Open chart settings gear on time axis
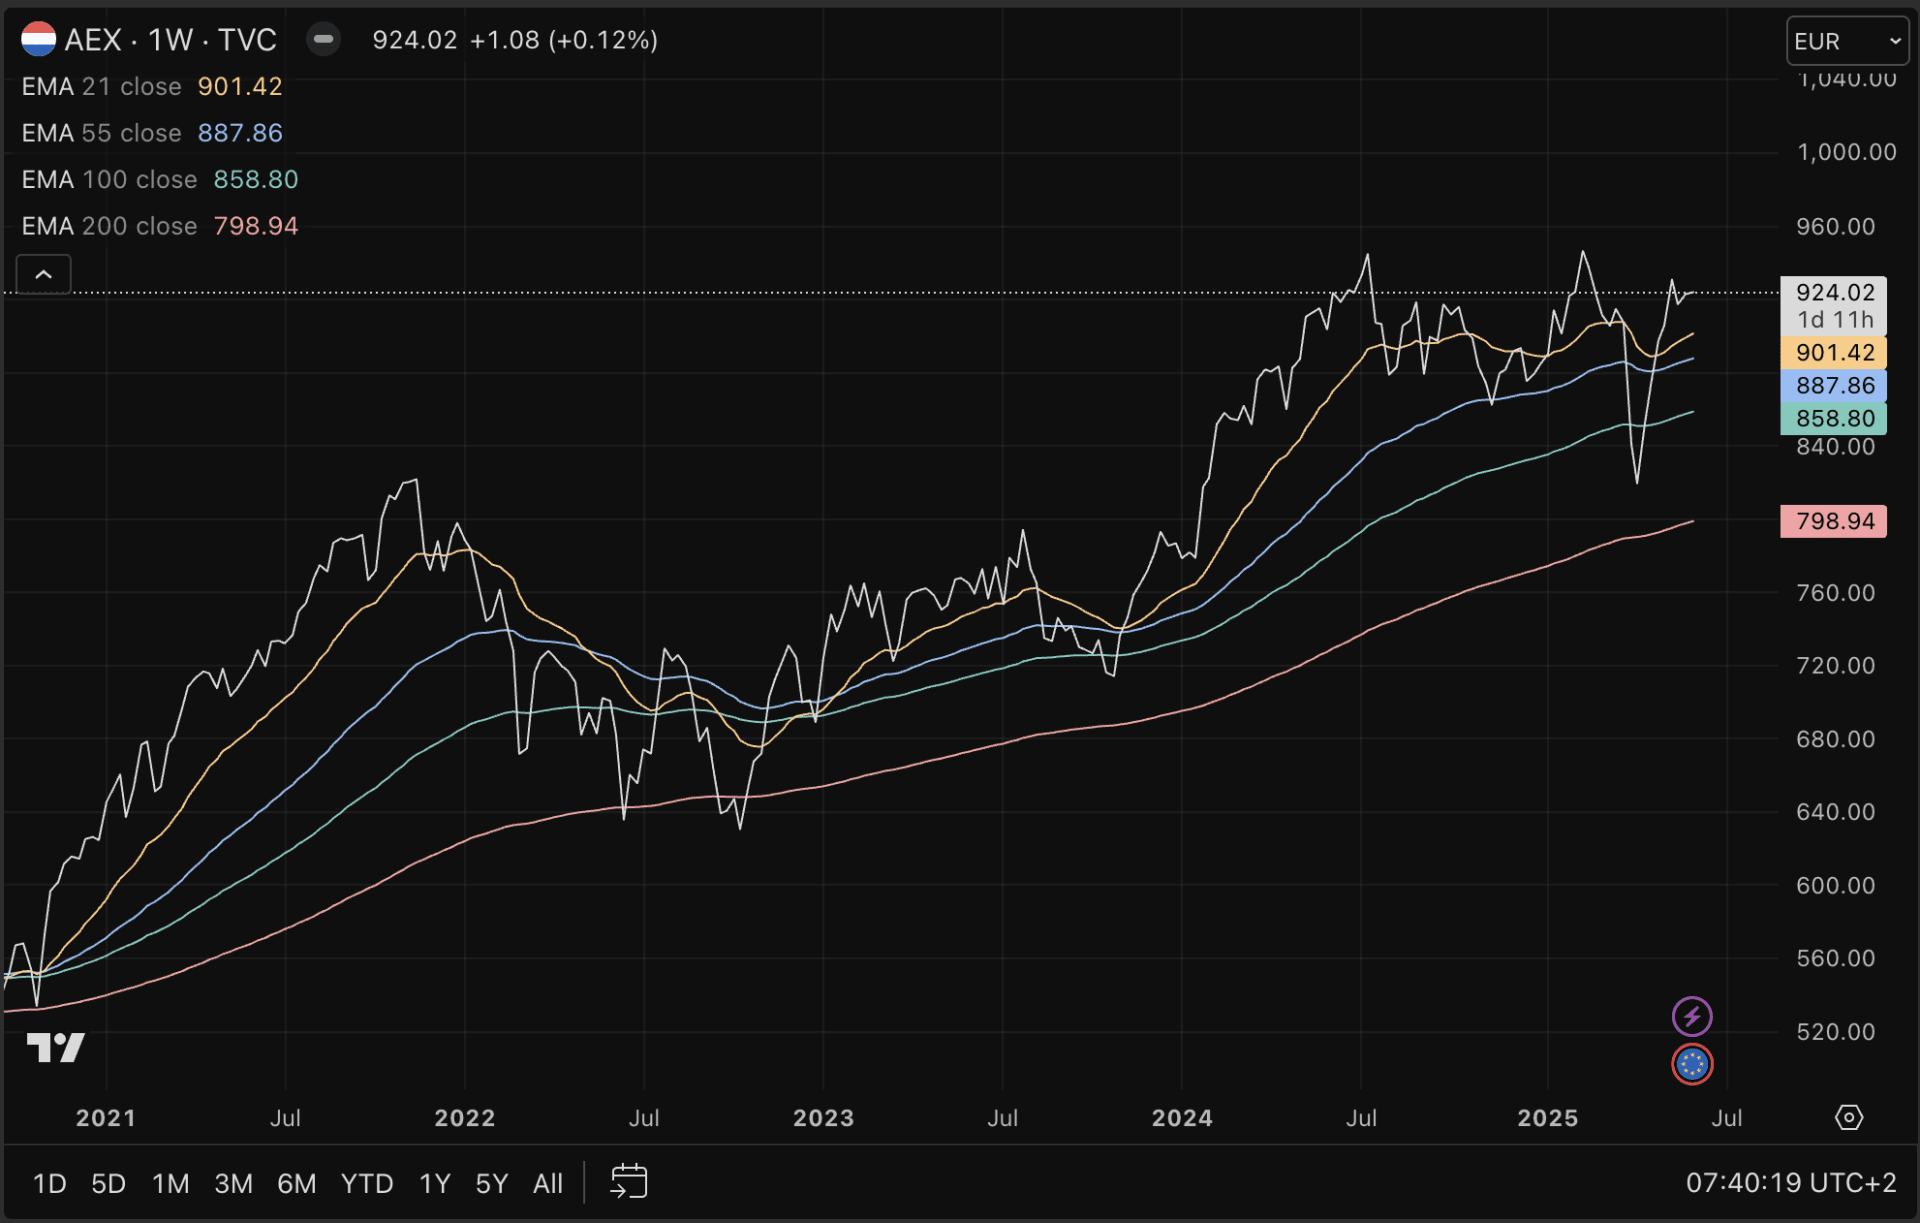 1849,1117
